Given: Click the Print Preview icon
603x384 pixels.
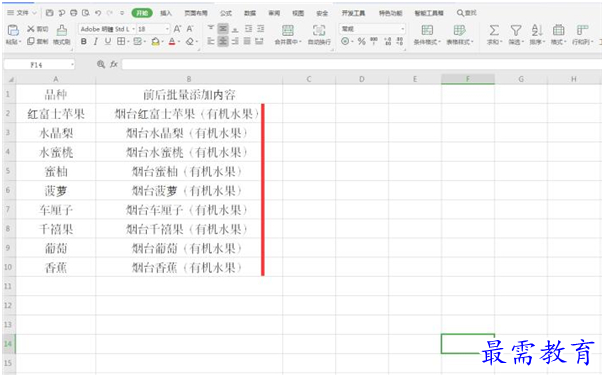Looking at the screenshot, I should click(x=86, y=13).
